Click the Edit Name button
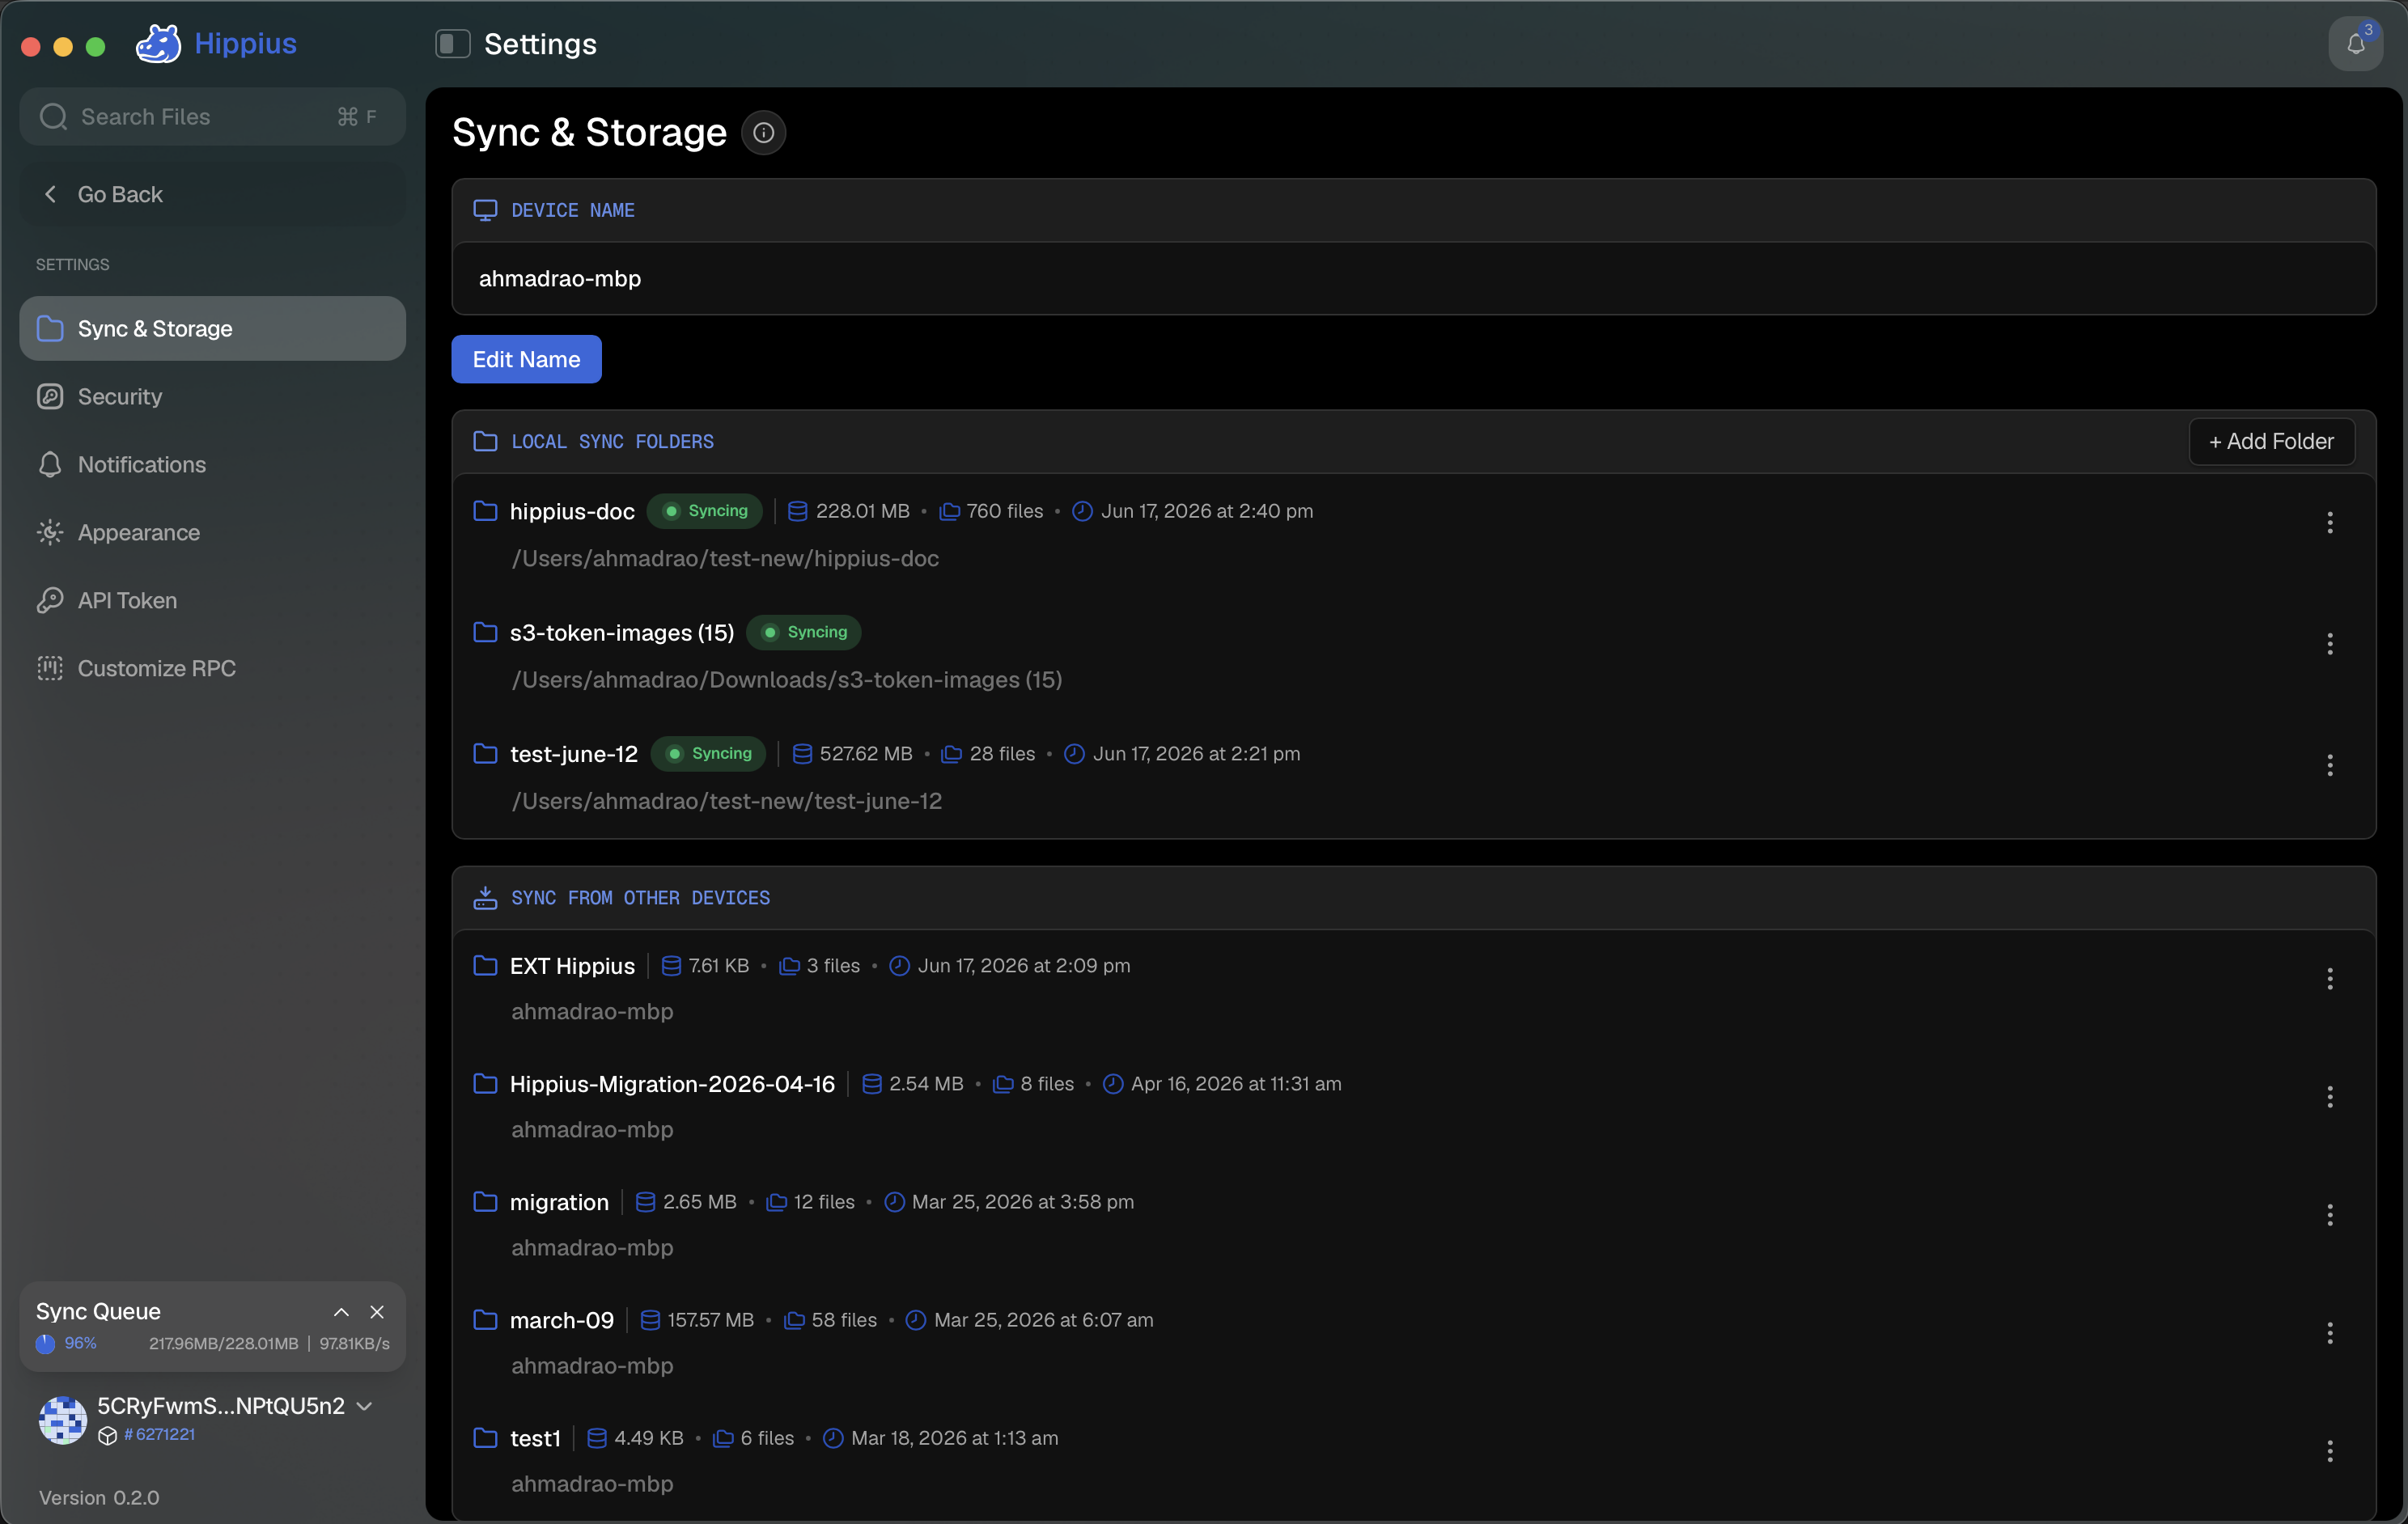Image resolution: width=2408 pixels, height=1524 pixels. click(526, 359)
